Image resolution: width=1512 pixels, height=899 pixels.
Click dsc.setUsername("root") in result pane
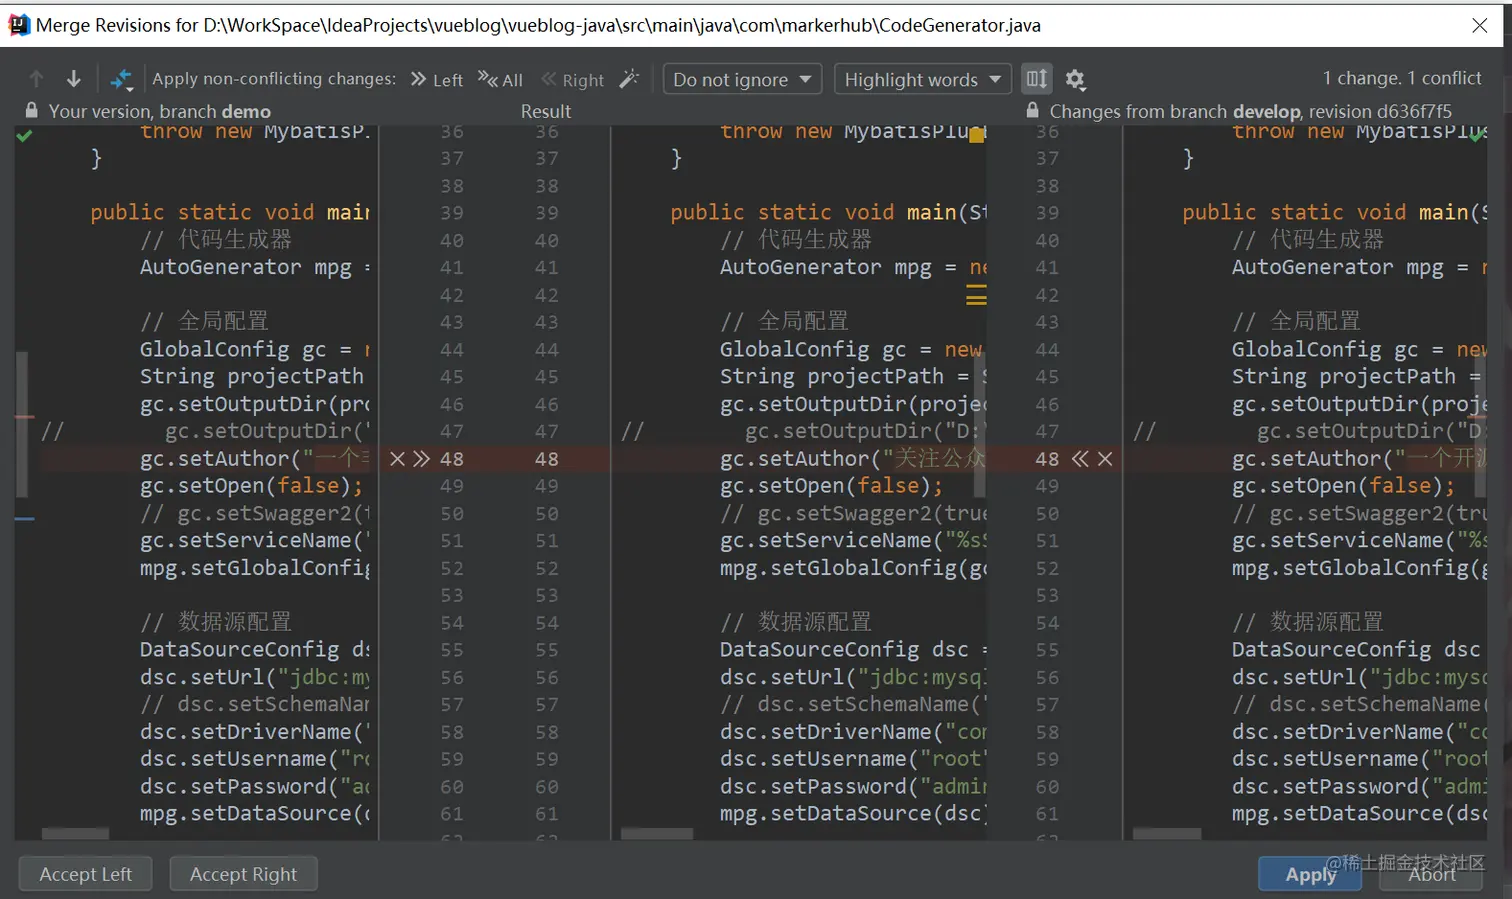tap(853, 759)
